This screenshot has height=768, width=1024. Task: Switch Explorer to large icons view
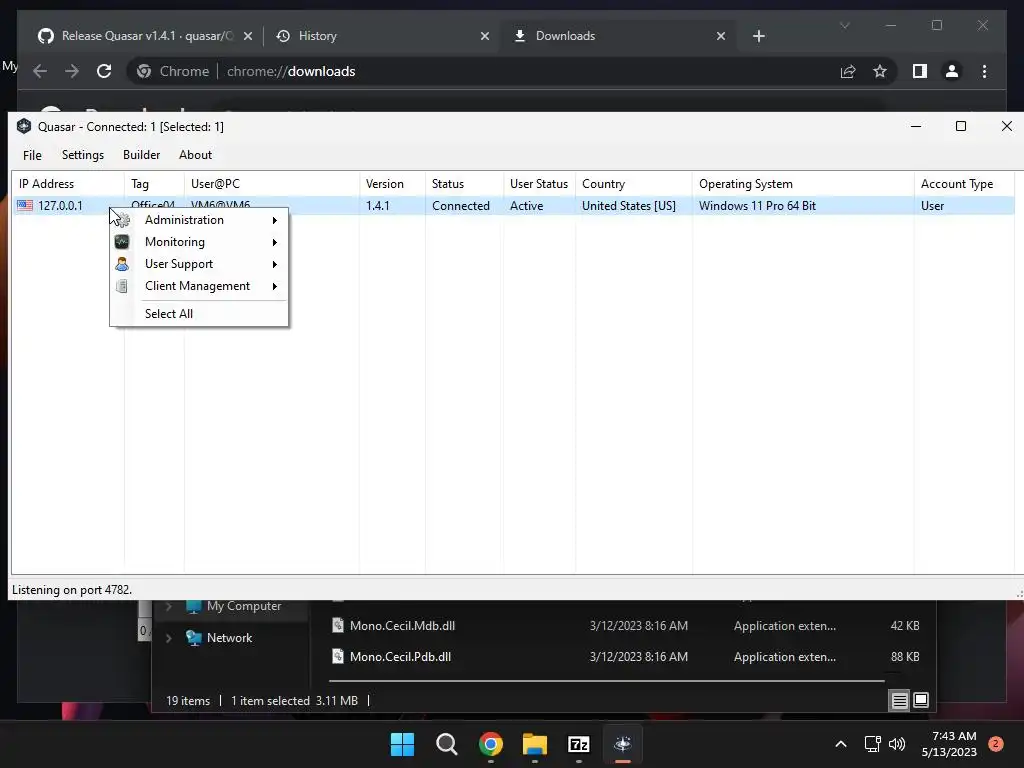[x=921, y=701]
